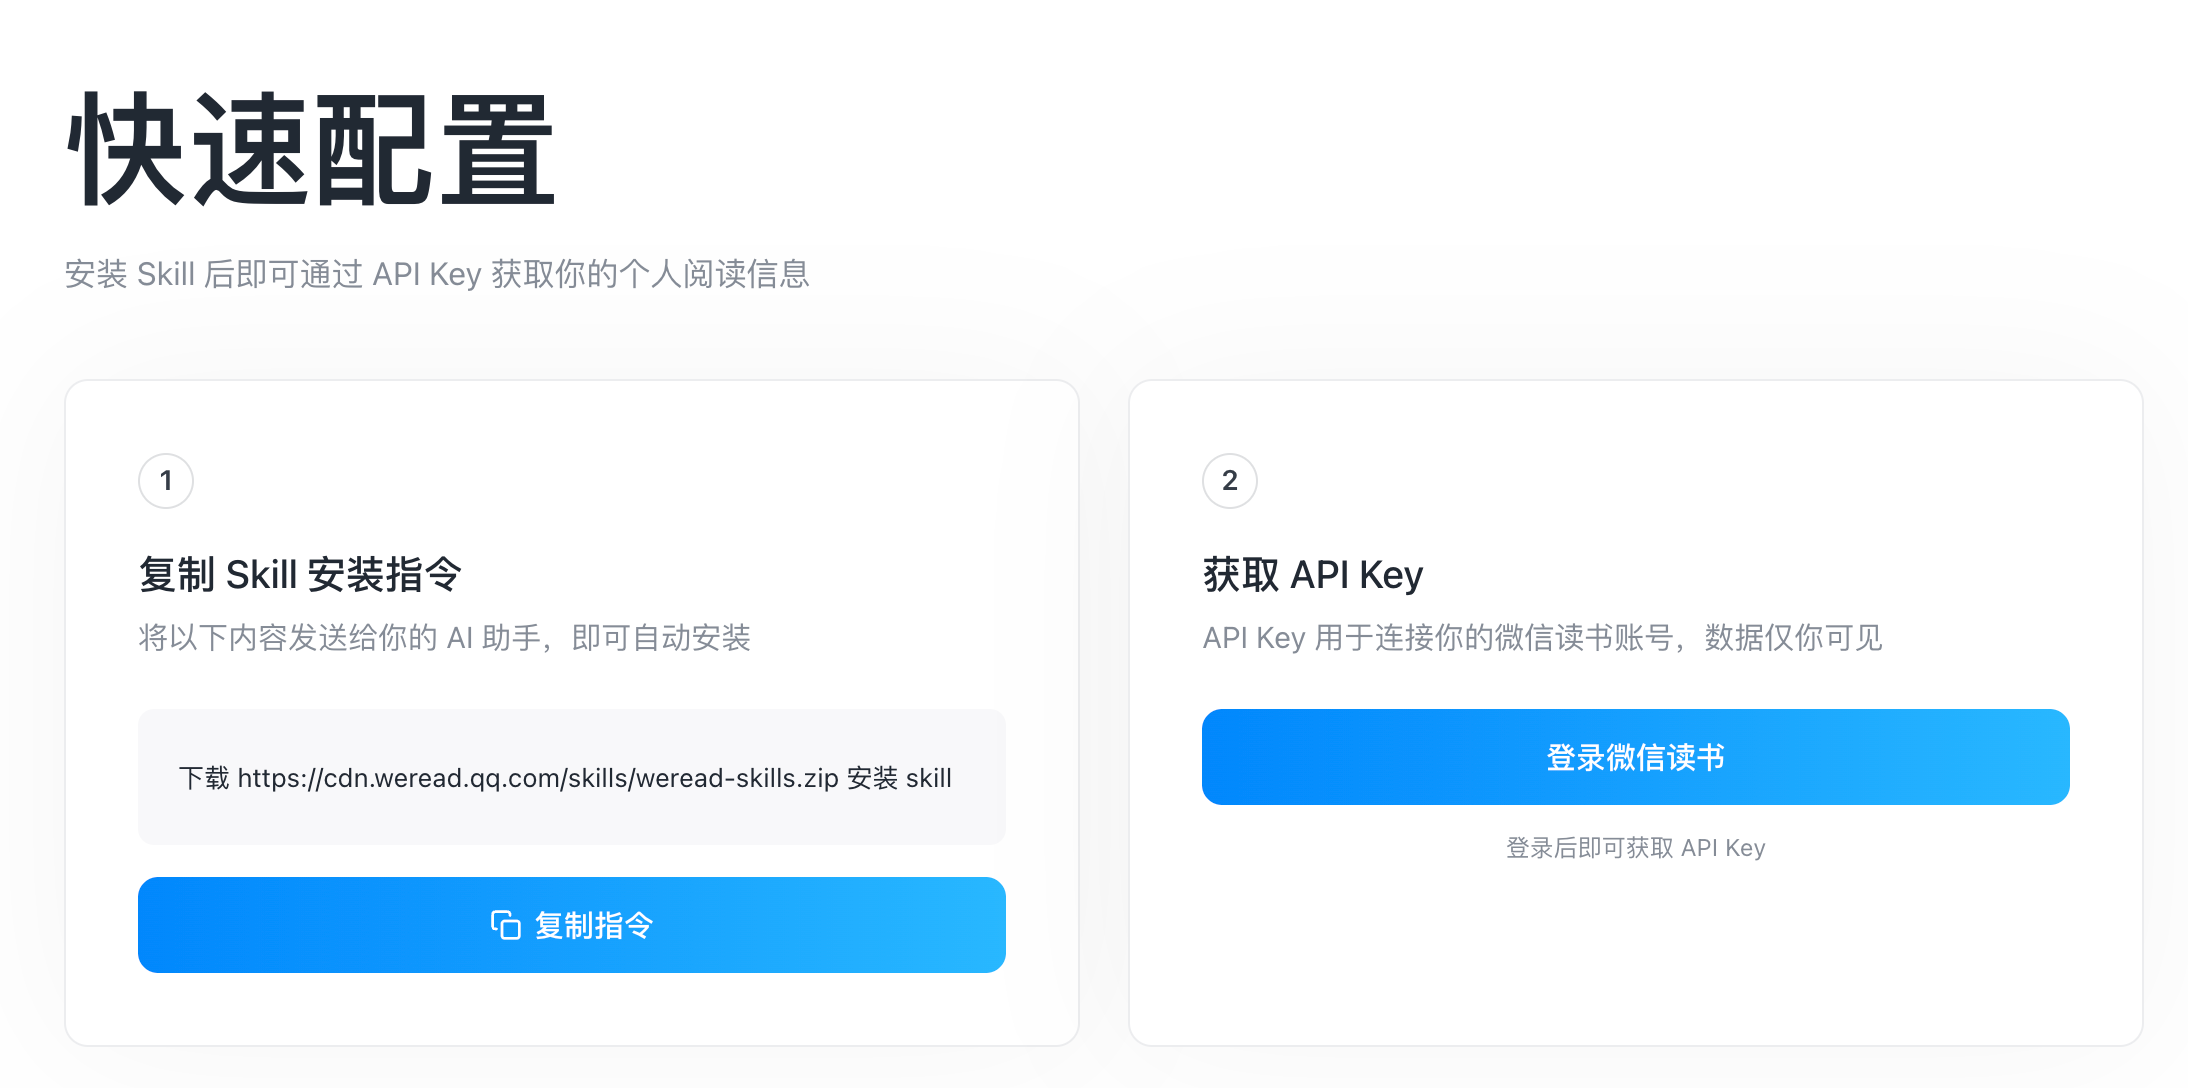Click the skill install command text box
Image resolution: width=2188 pixels, height=1088 pixels.
[572, 777]
